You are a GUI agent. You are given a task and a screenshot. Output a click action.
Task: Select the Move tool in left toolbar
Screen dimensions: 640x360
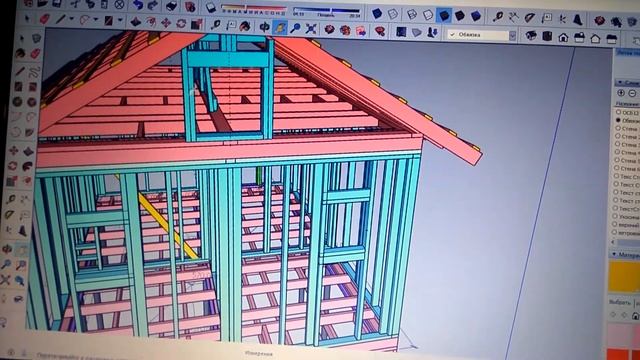(13, 151)
